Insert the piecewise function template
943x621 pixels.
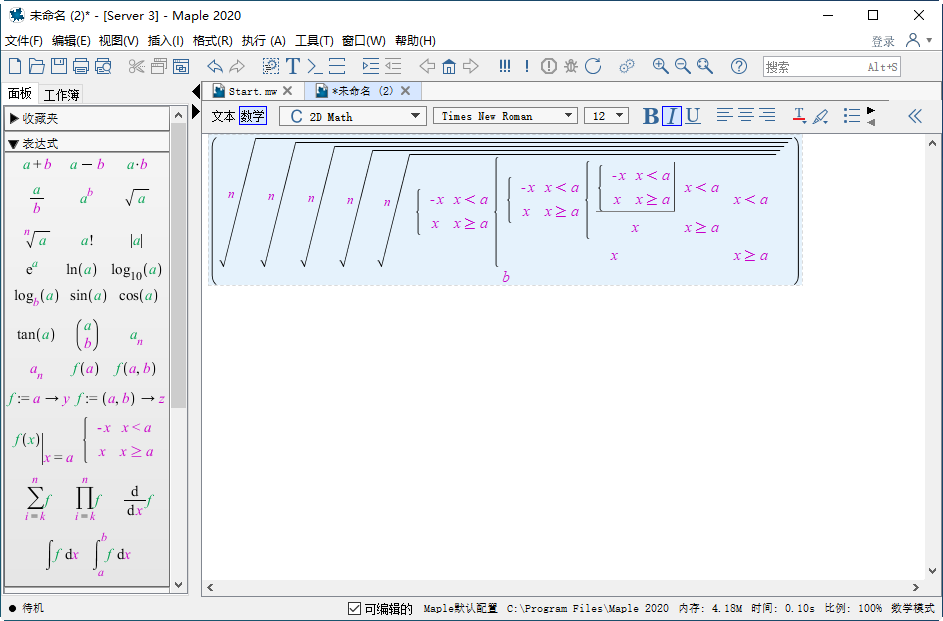pyautogui.click(x=119, y=440)
